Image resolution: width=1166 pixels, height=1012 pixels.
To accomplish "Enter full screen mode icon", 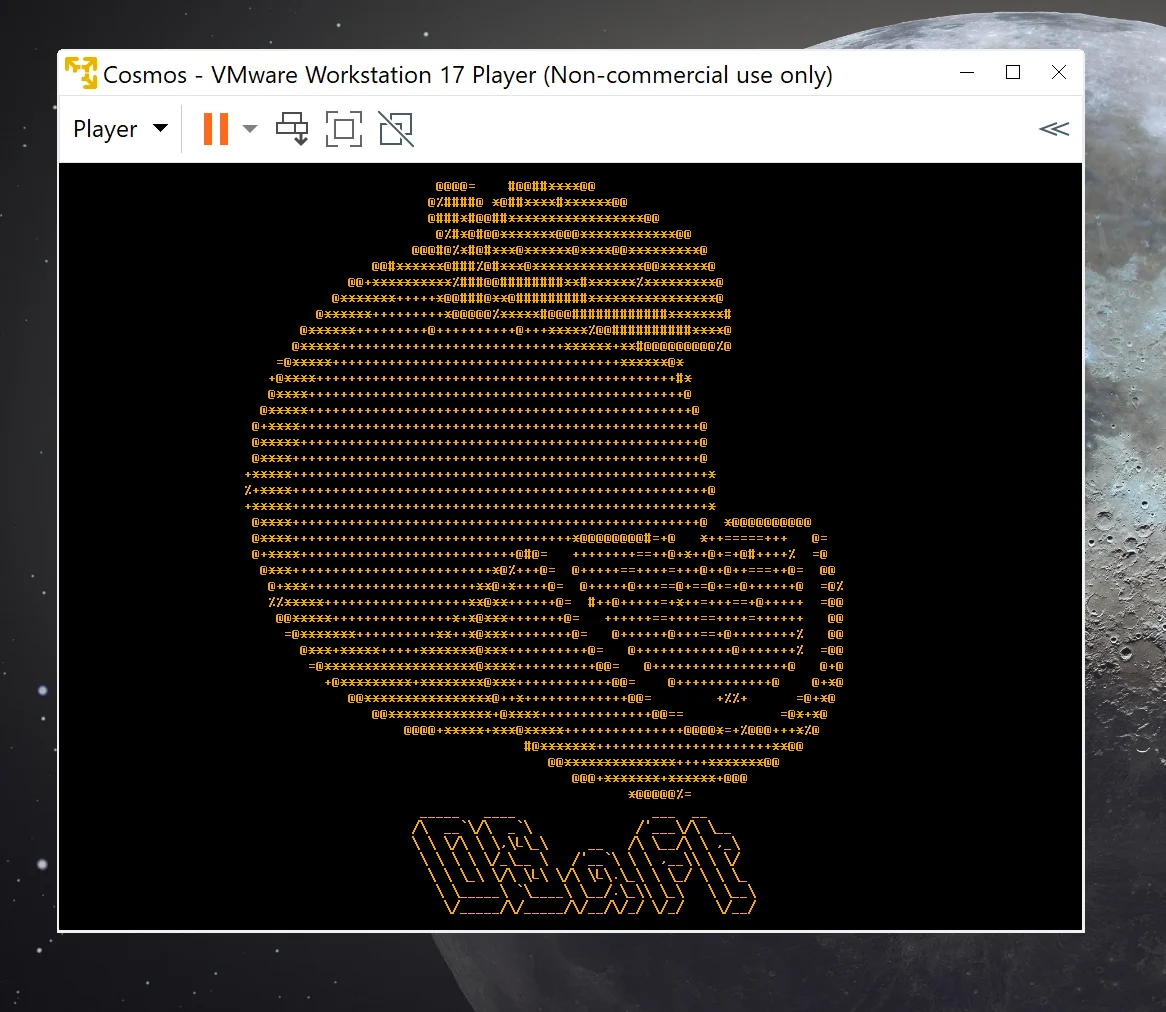I will pos(344,129).
